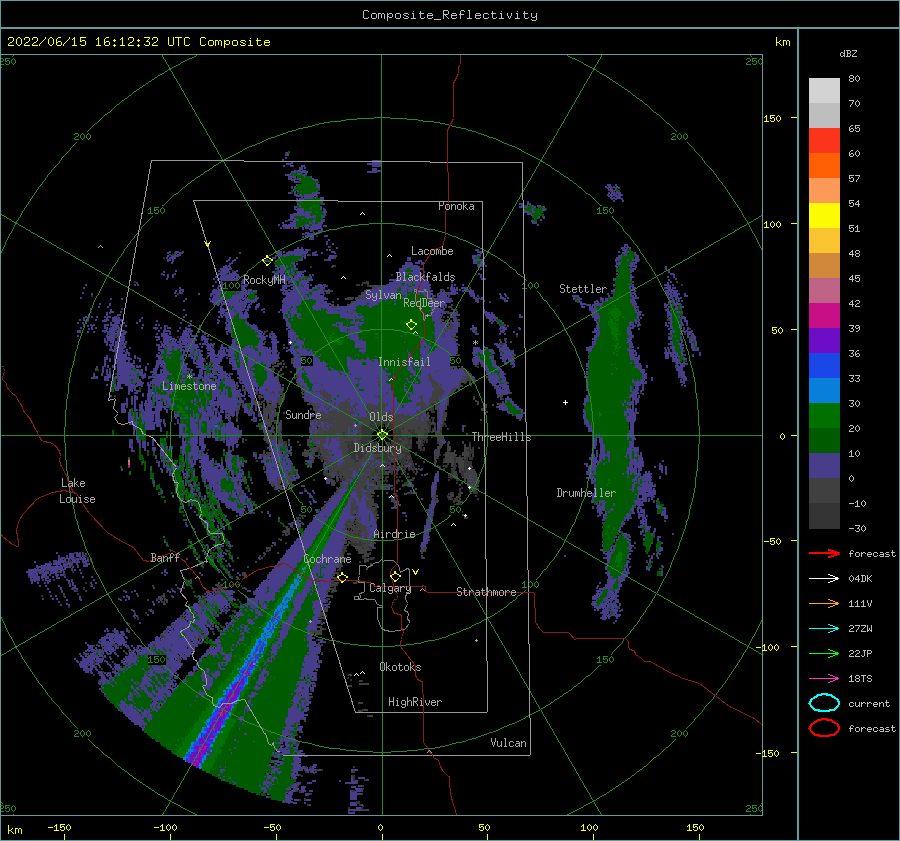900x841 pixels.
Task: Click the yellow radar site marker at Olds
Action: click(382, 435)
